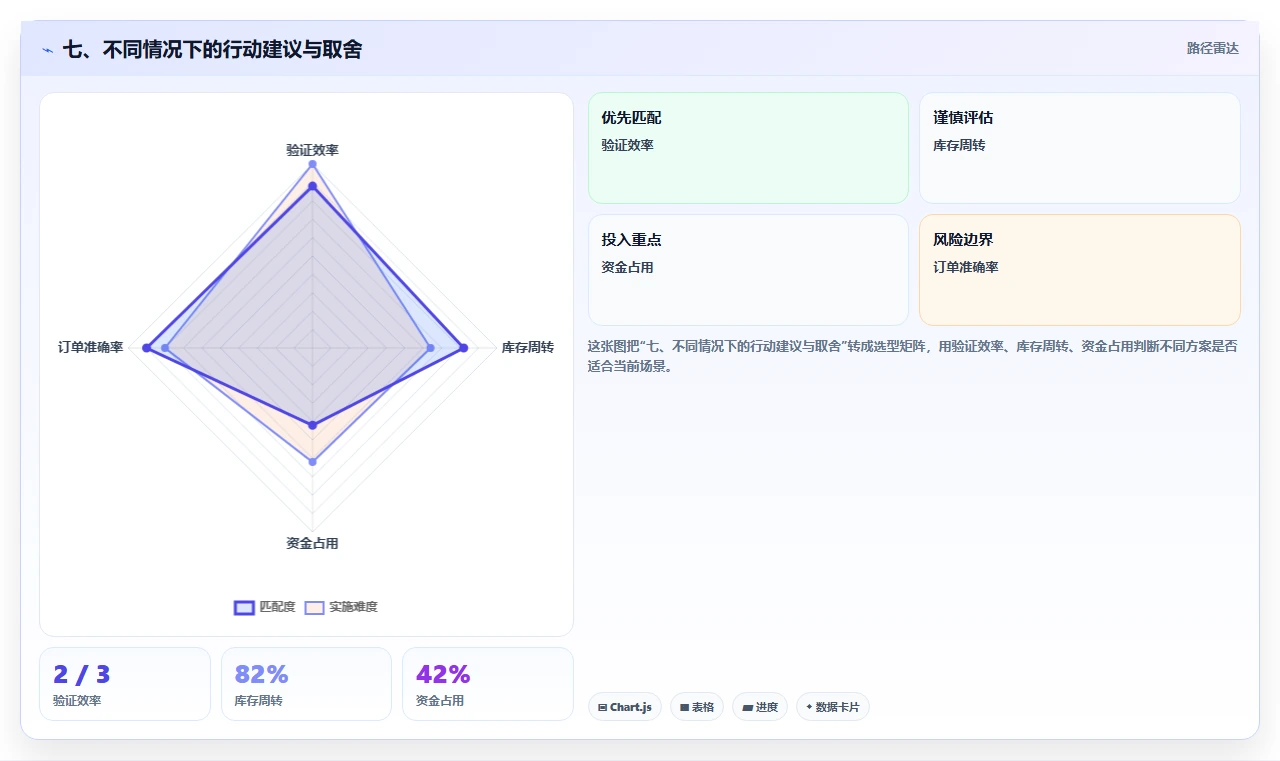Select the 进度 tag
This screenshot has height=761, width=1280.
coord(760,707)
